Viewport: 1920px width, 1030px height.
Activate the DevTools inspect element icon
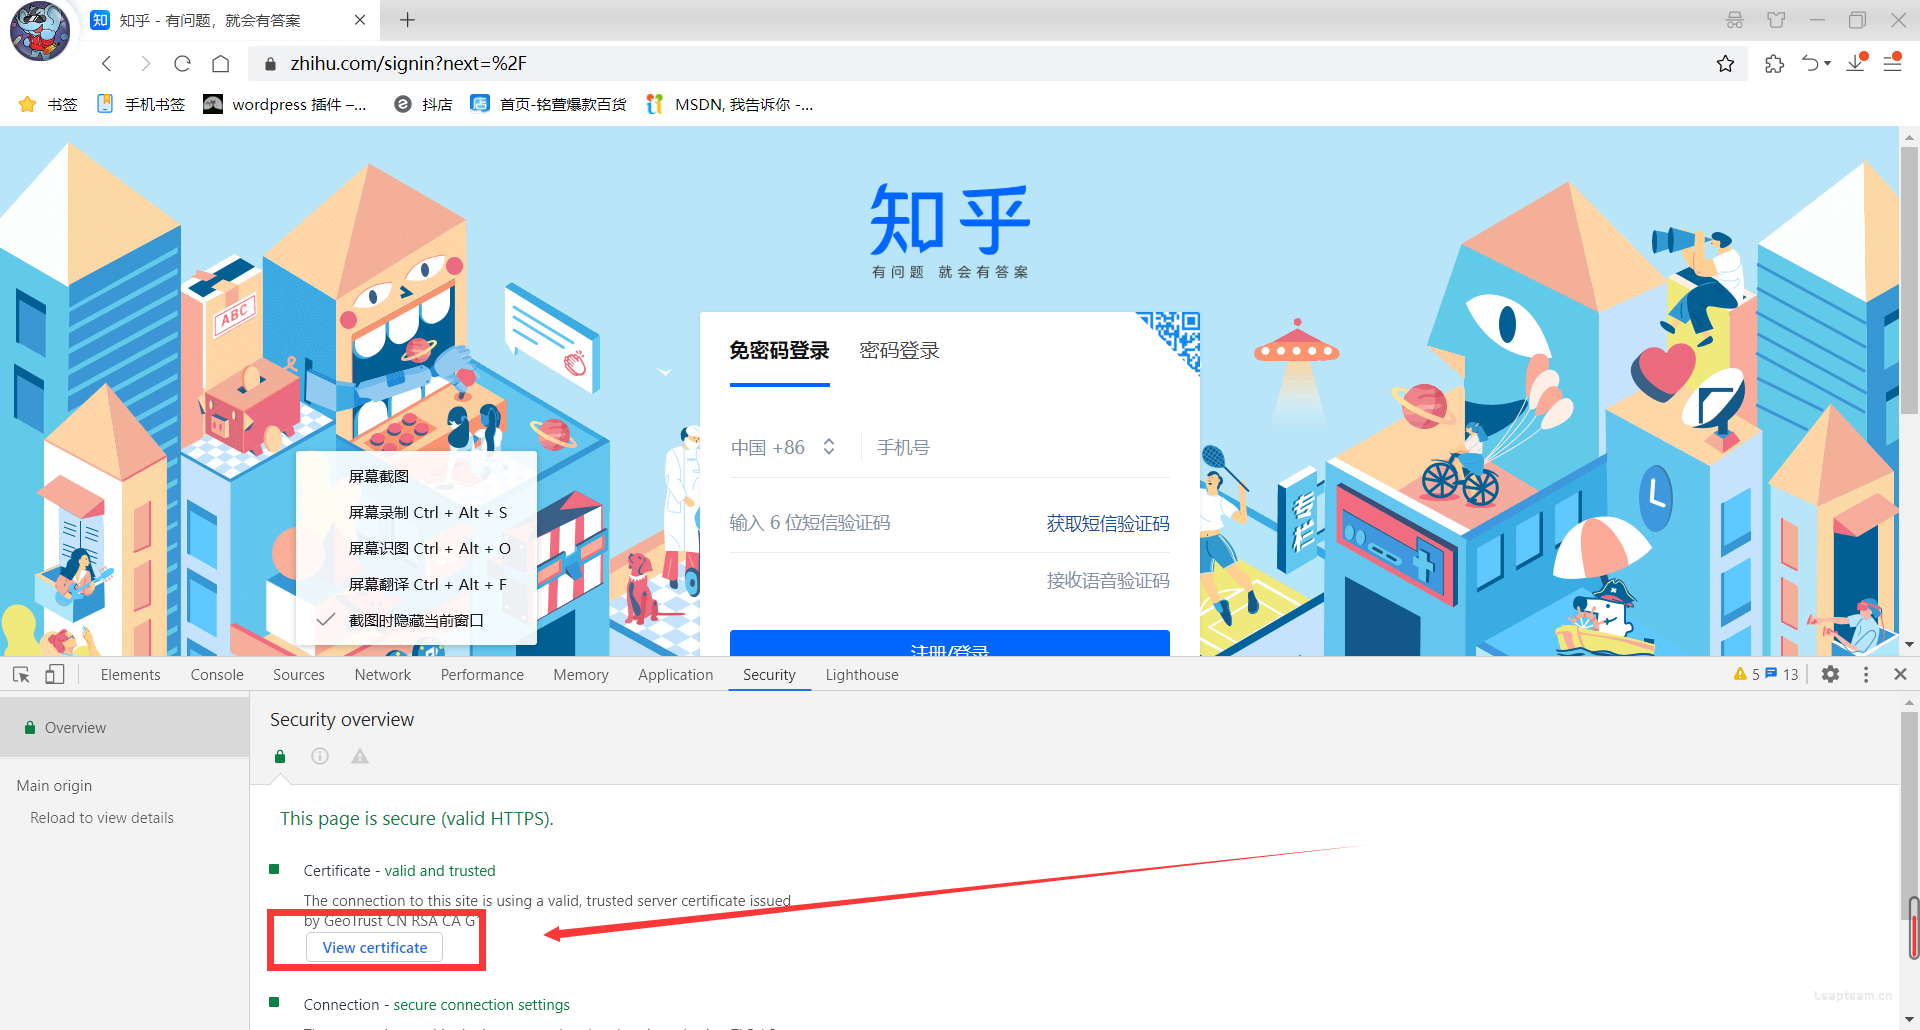click(x=21, y=675)
